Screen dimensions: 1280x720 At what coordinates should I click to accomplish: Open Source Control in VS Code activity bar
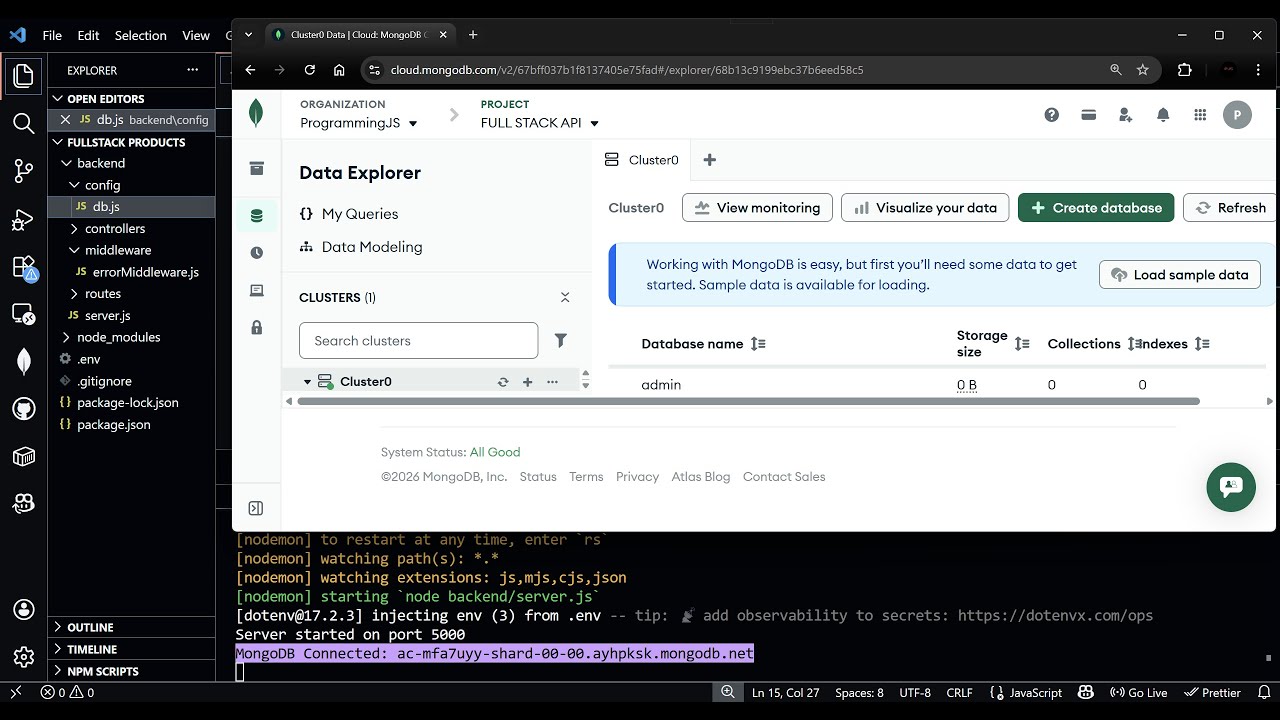pyautogui.click(x=23, y=171)
